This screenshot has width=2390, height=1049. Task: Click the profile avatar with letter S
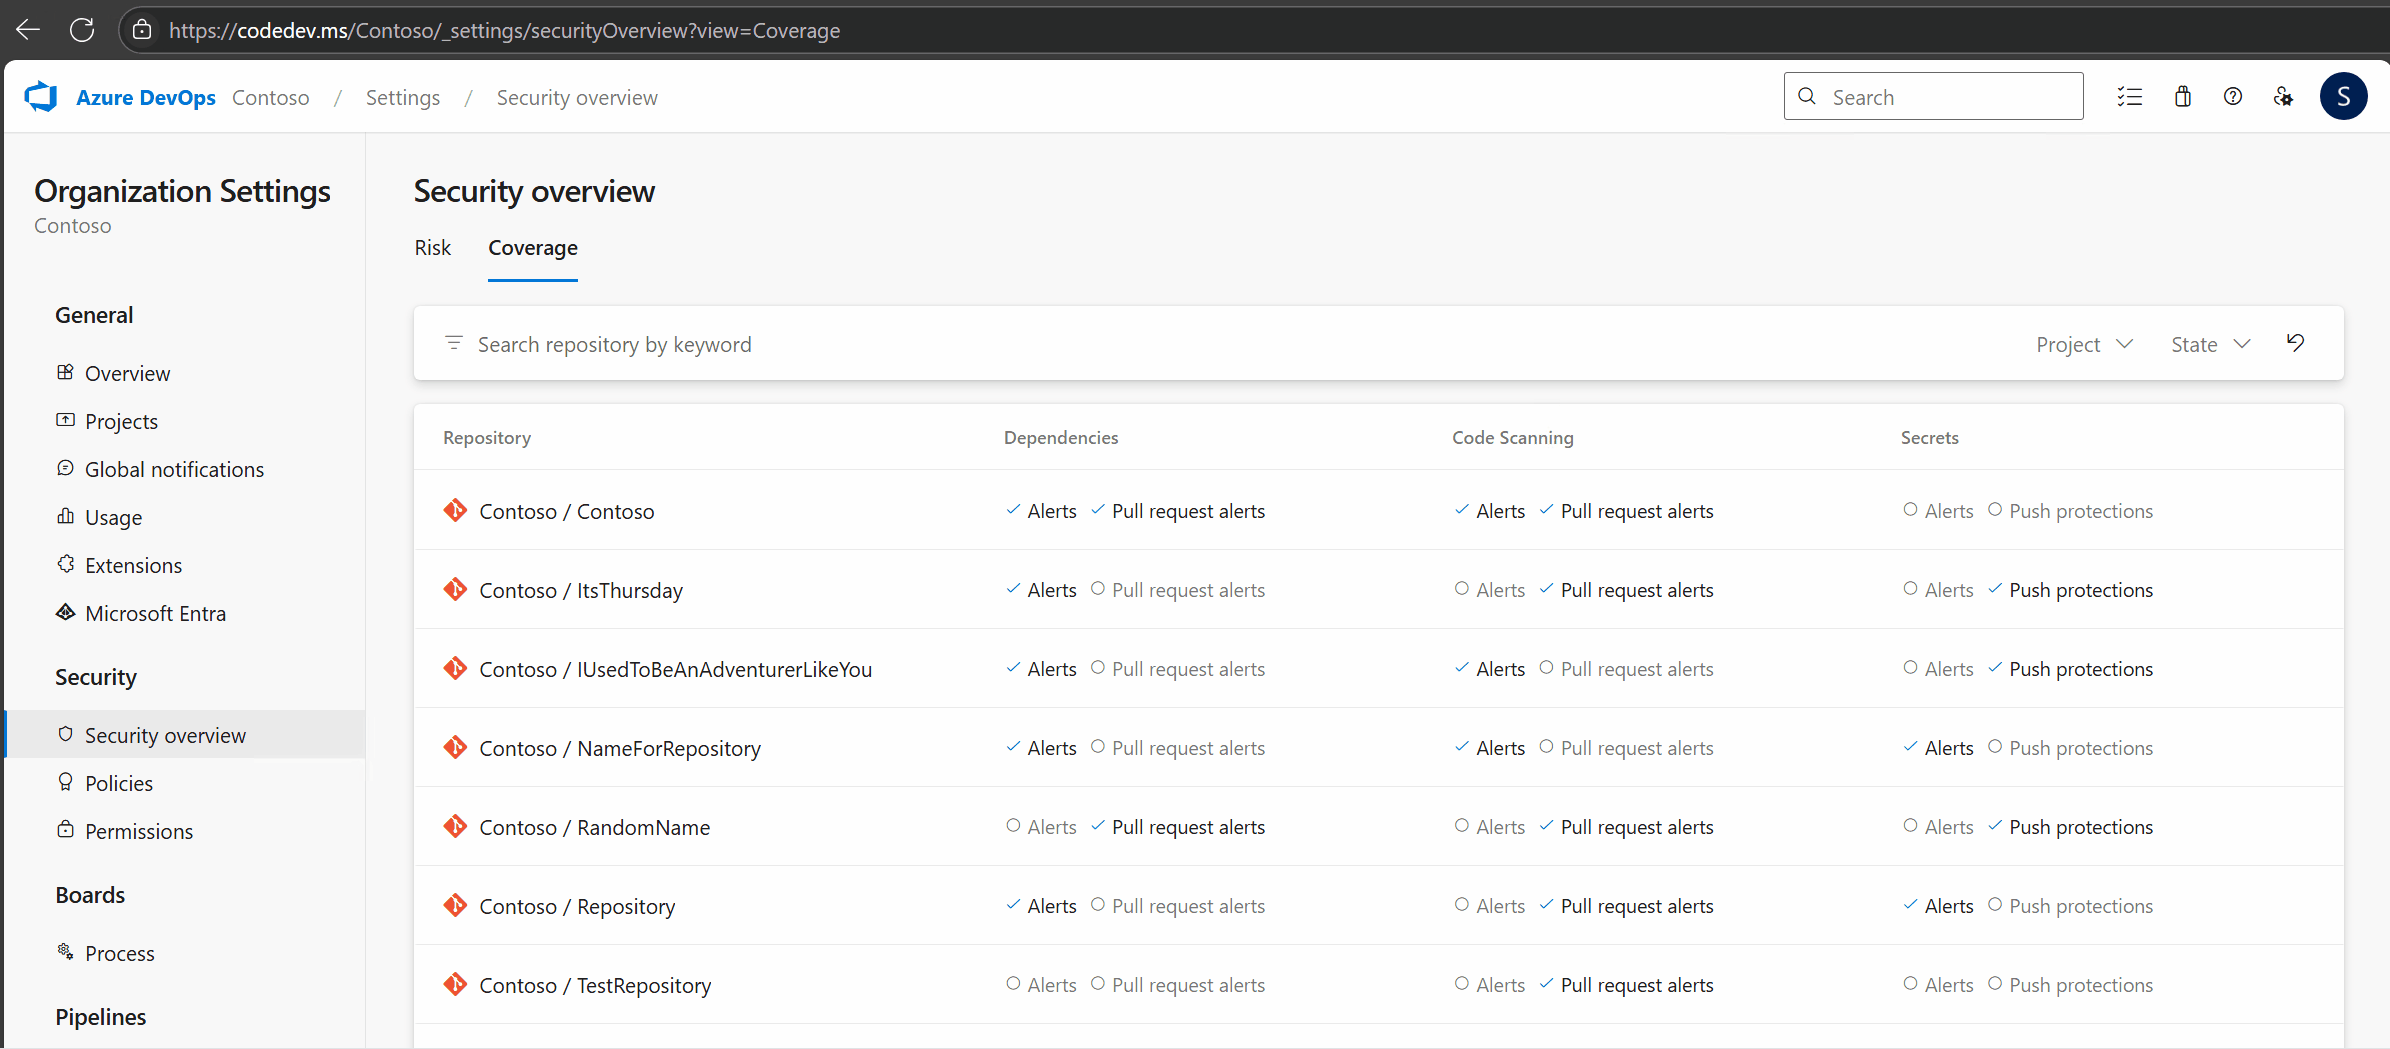pyautogui.click(x=2344, y=96)
